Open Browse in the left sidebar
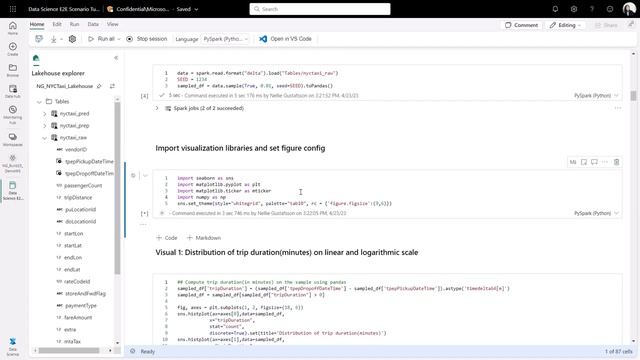Viewport: 640px width, 360px height. (x=13, y=70)
